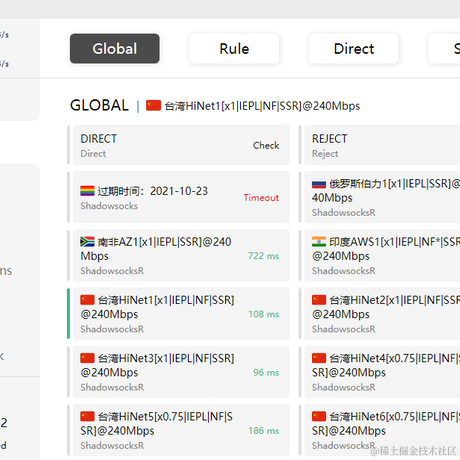
Task: Click the rainbow flag icon on 过期时间 card
Action: coord(87,191)
